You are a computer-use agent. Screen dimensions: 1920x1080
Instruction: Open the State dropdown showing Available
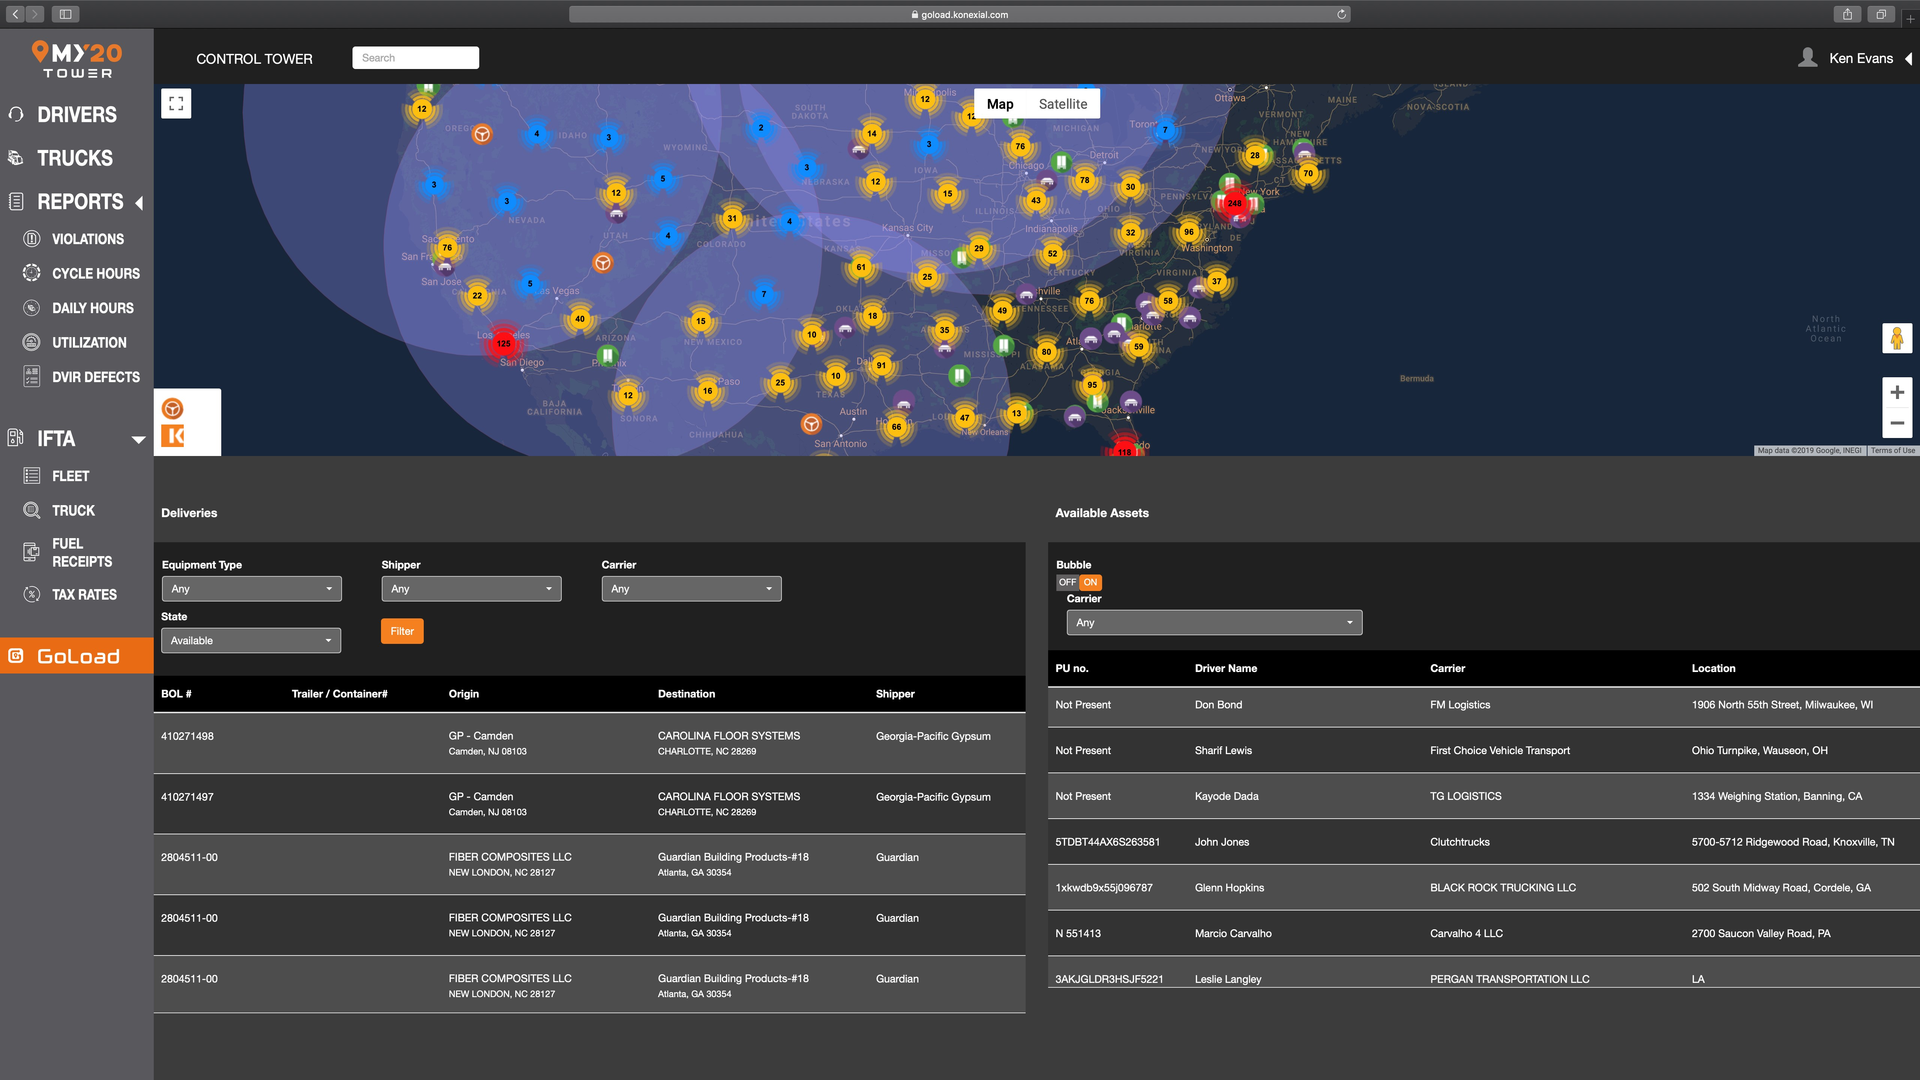(x=250, y=641)
